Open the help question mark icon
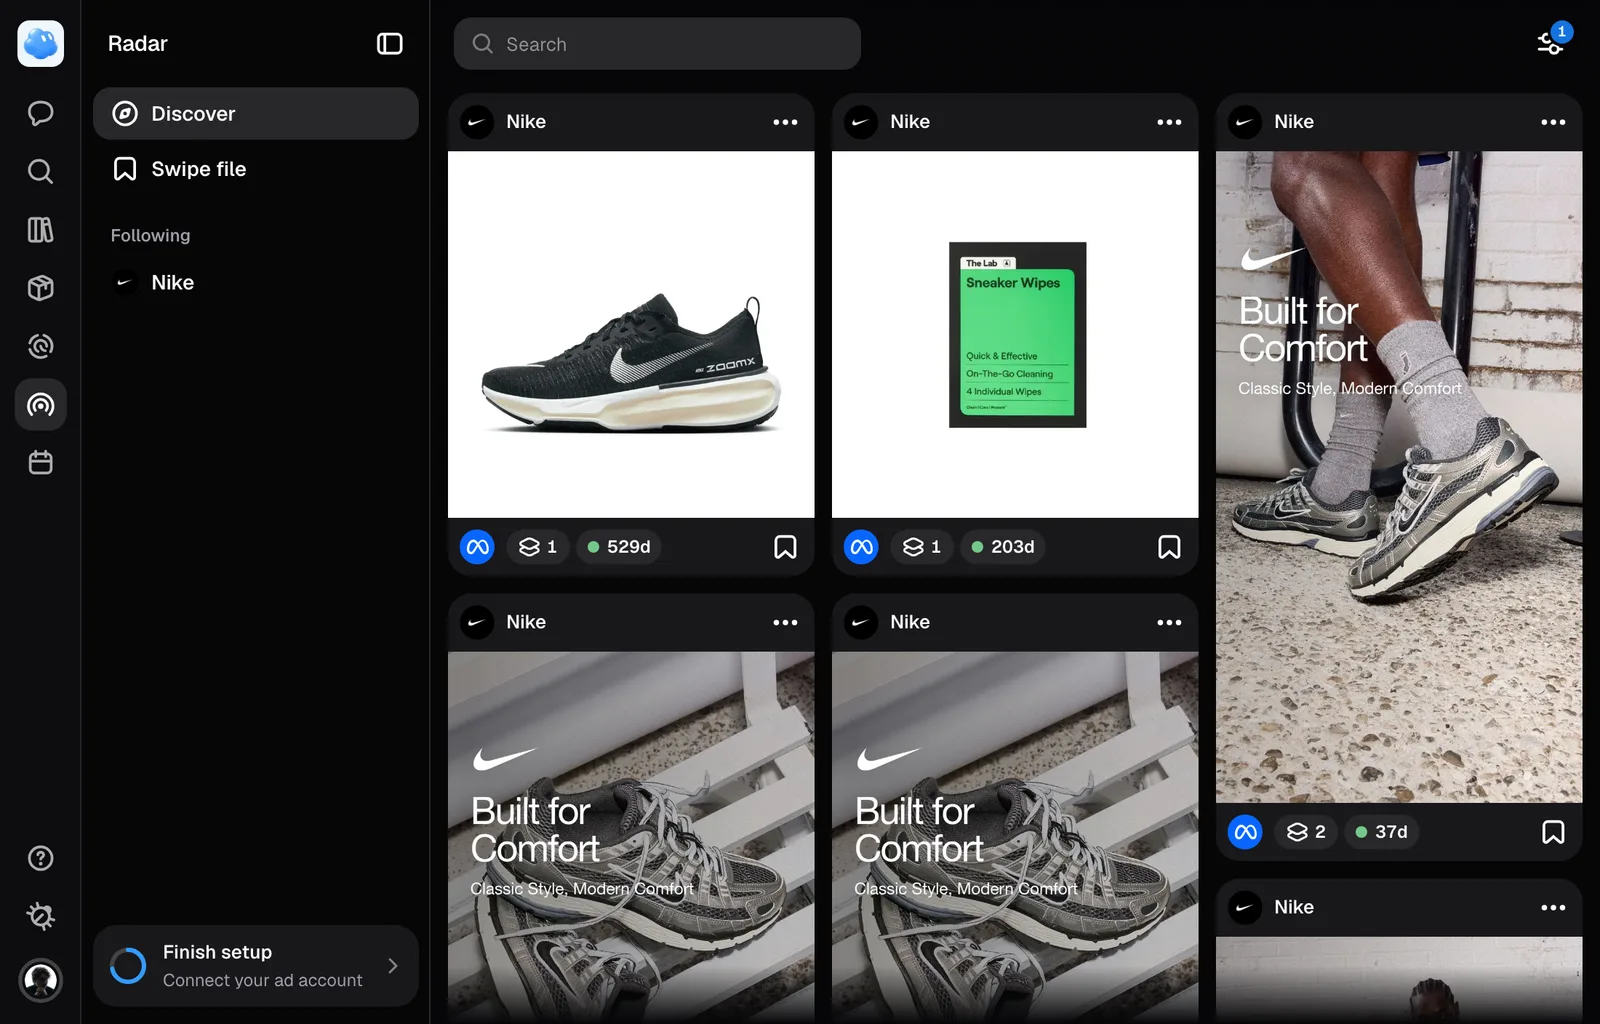 coord(40,858)
